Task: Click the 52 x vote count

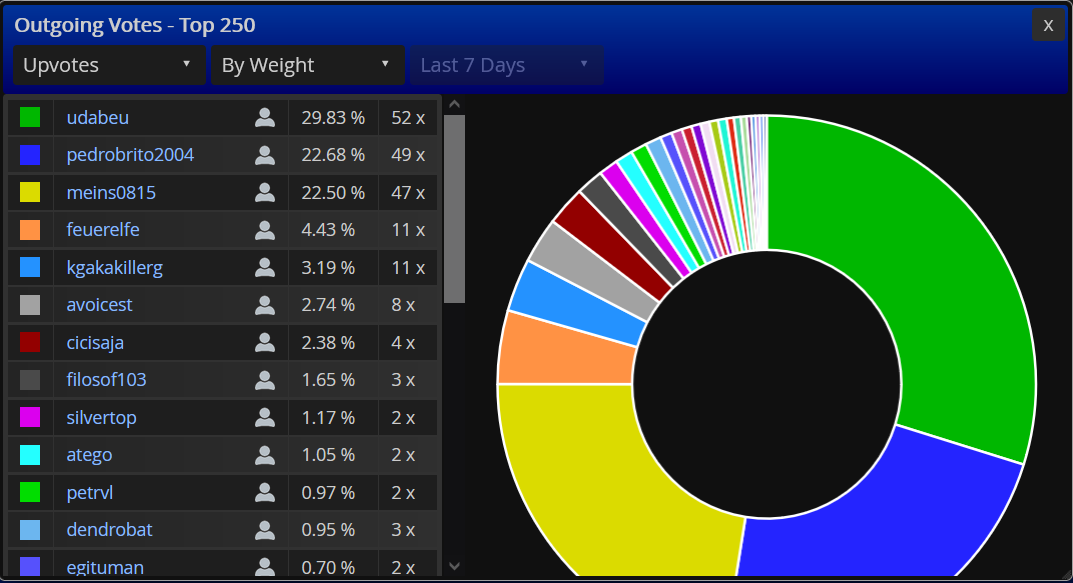Action: (x=408, y=118)
